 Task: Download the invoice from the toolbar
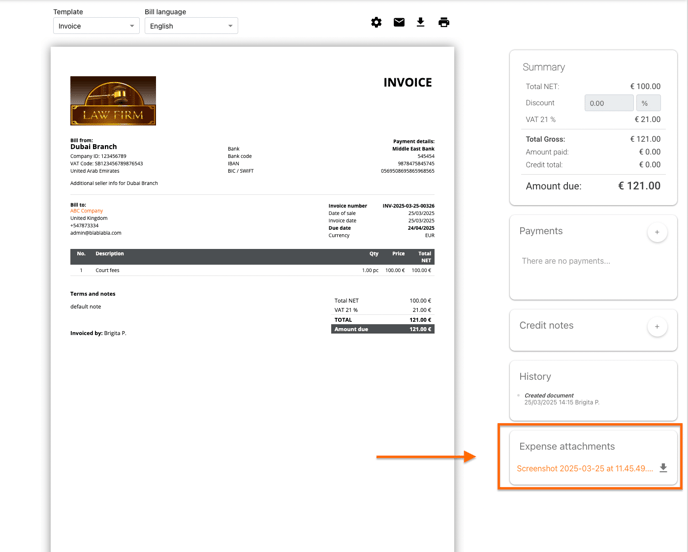click(x=420, y=22)
